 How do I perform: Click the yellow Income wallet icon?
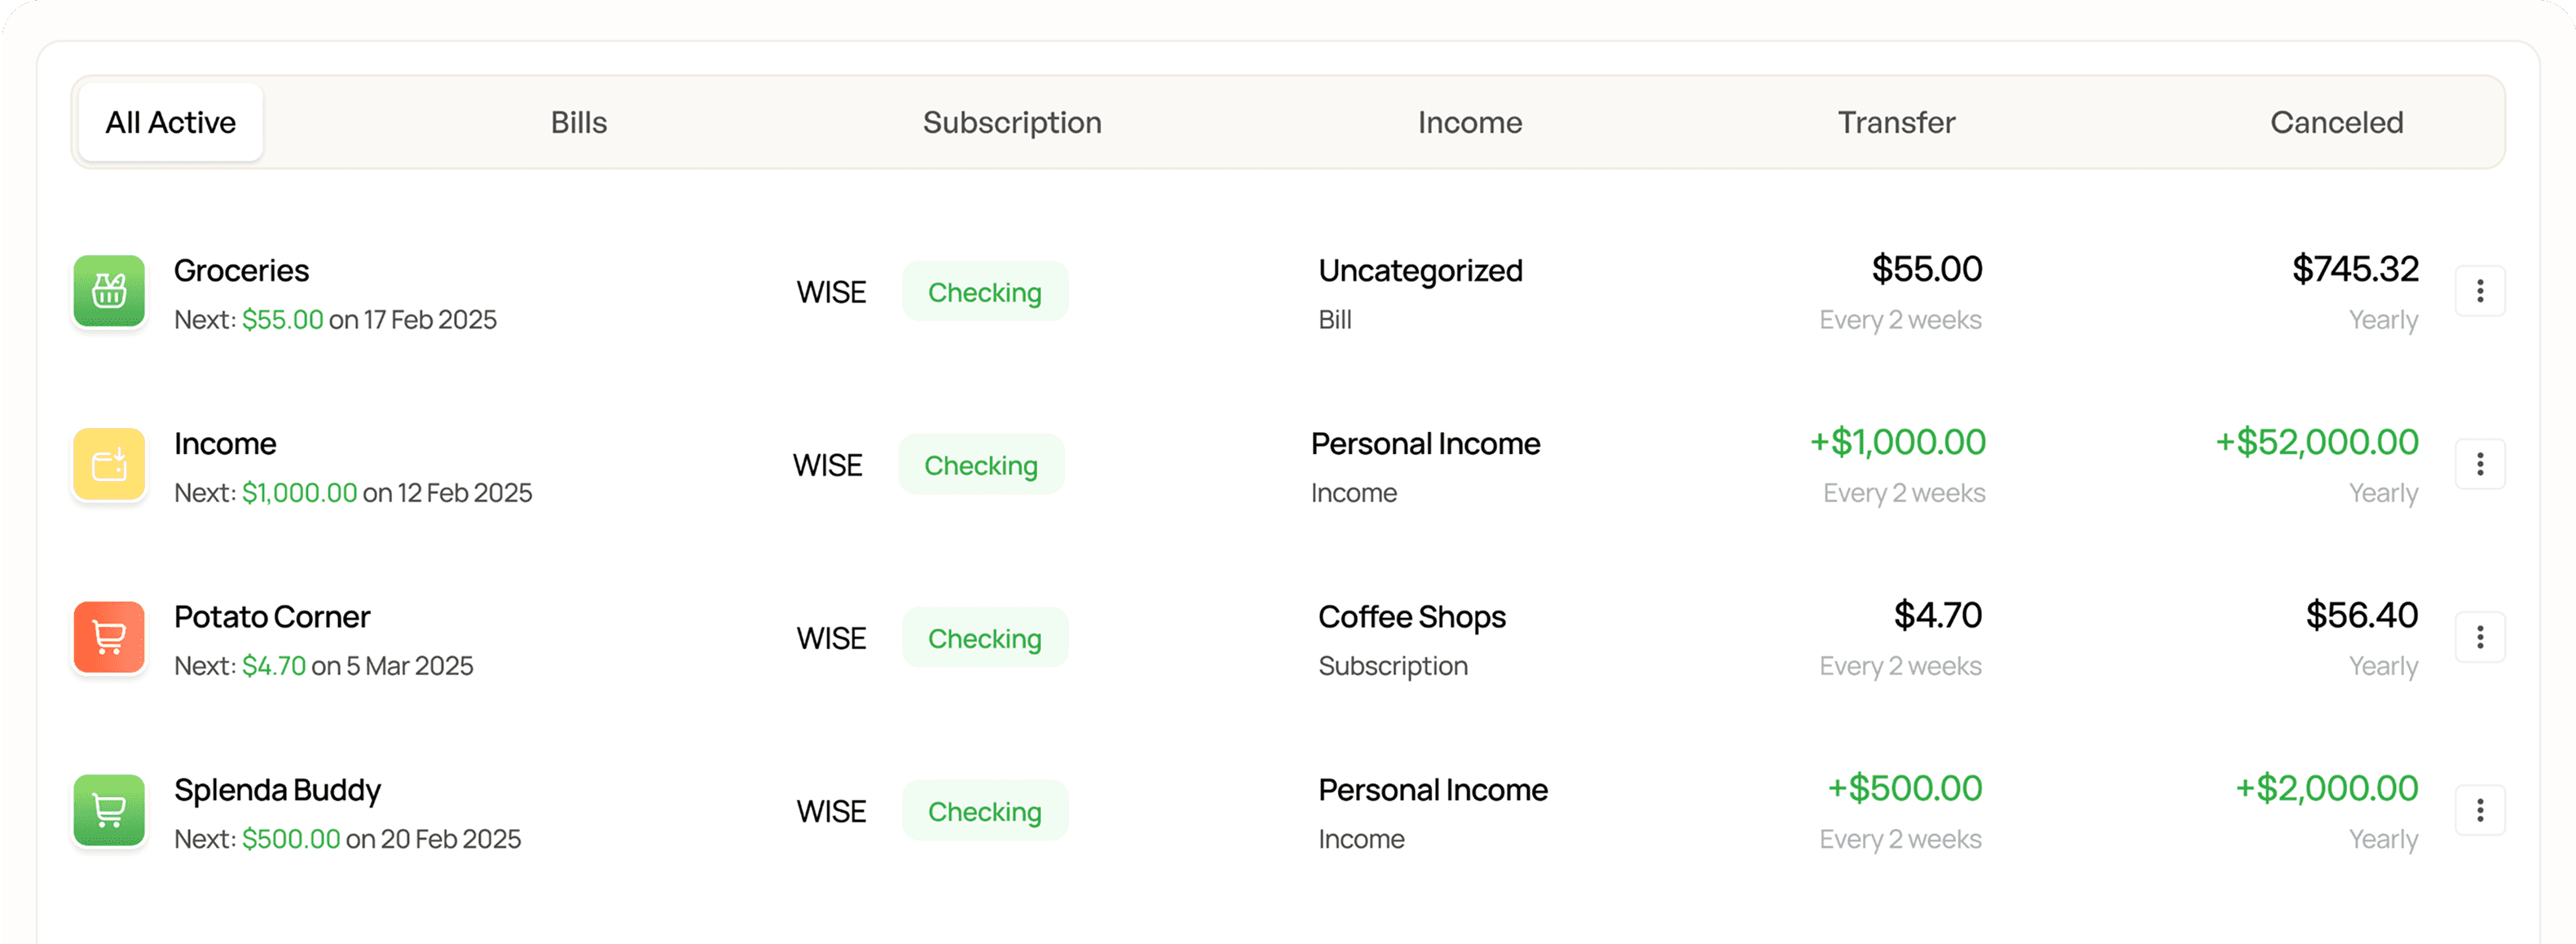tap(109, 464)
